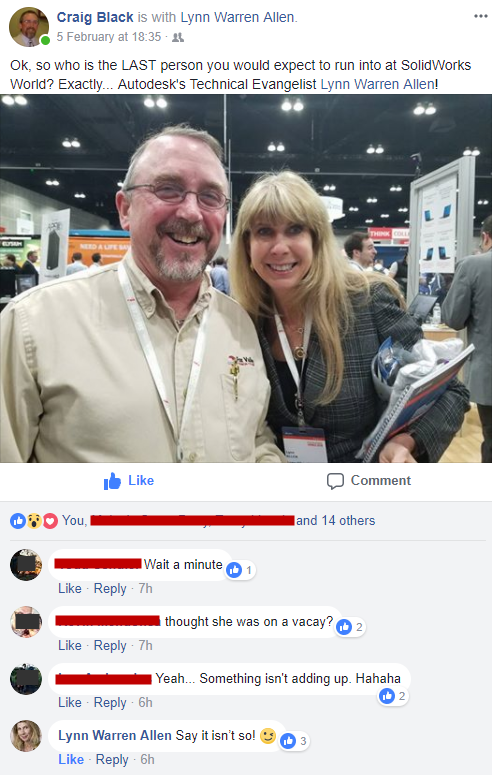This screenshot has width=492, height=775.
Task: Click the friends audience icon next to timestamp
Action: [x=178, y=38]
